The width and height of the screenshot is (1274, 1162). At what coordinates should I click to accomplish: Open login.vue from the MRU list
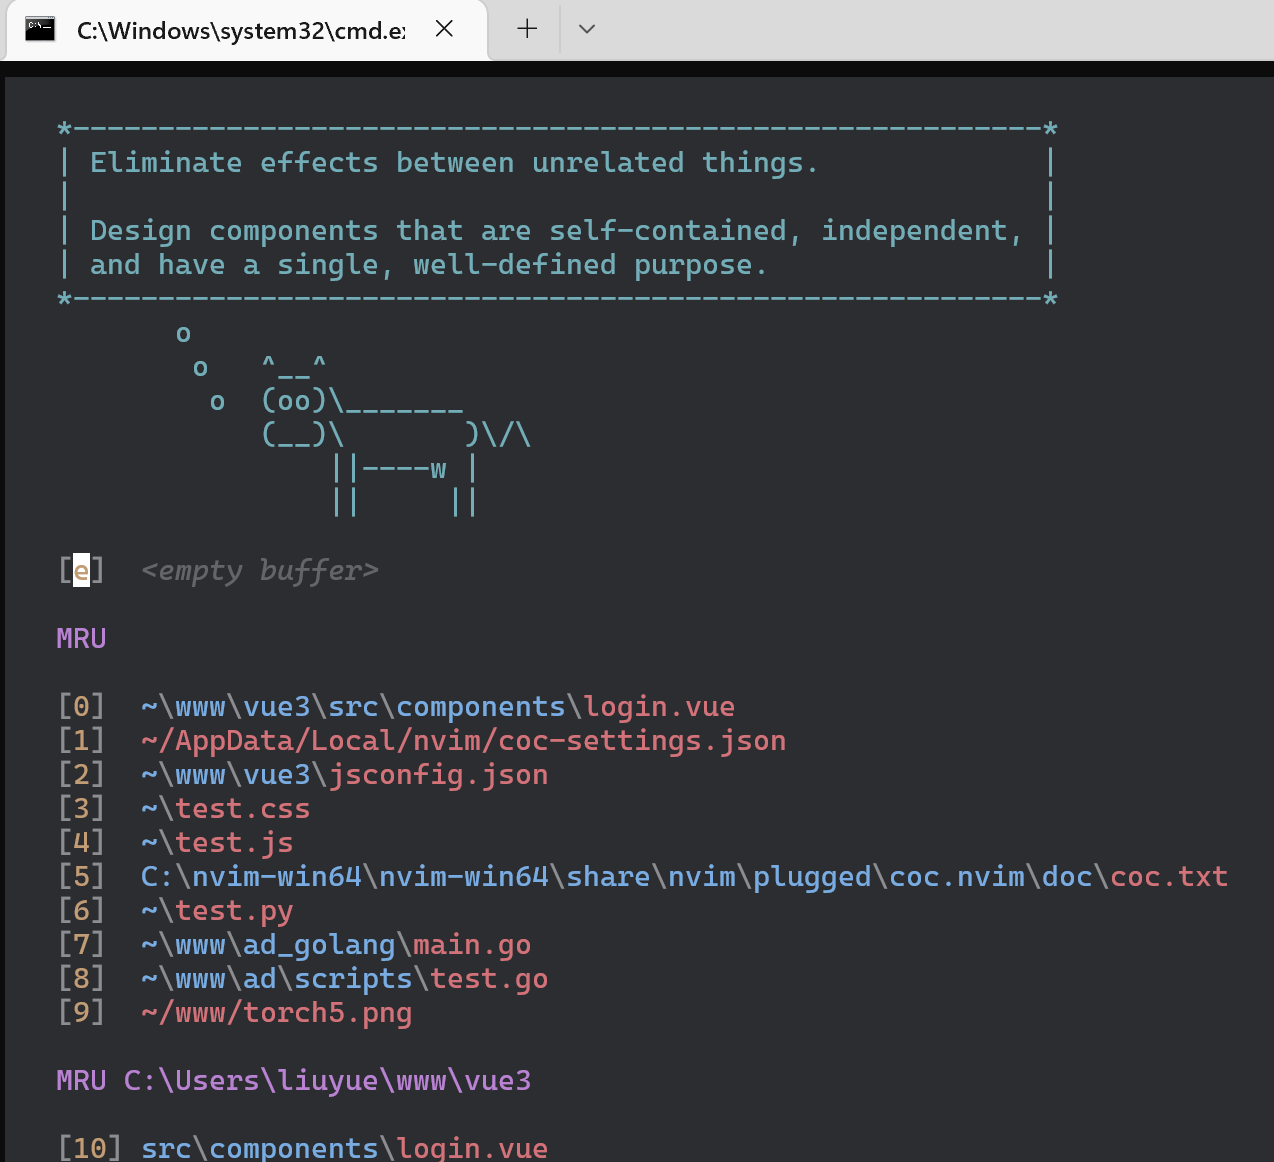(437, 707)
